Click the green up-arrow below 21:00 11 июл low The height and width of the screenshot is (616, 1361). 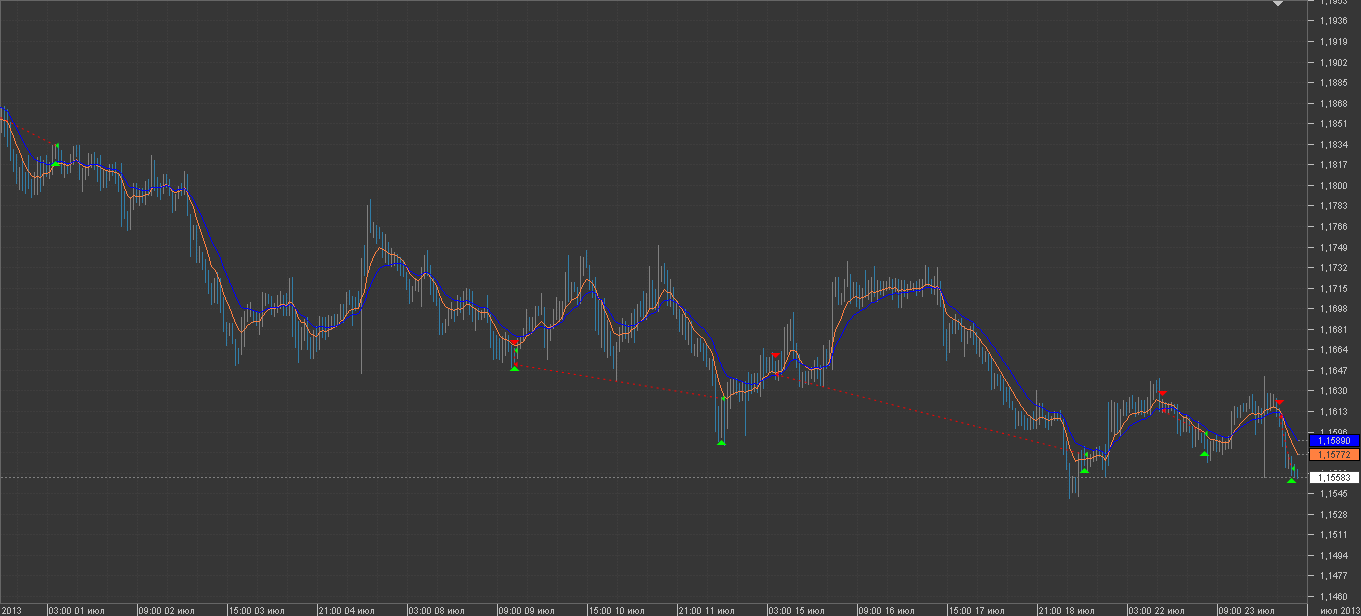721,443
